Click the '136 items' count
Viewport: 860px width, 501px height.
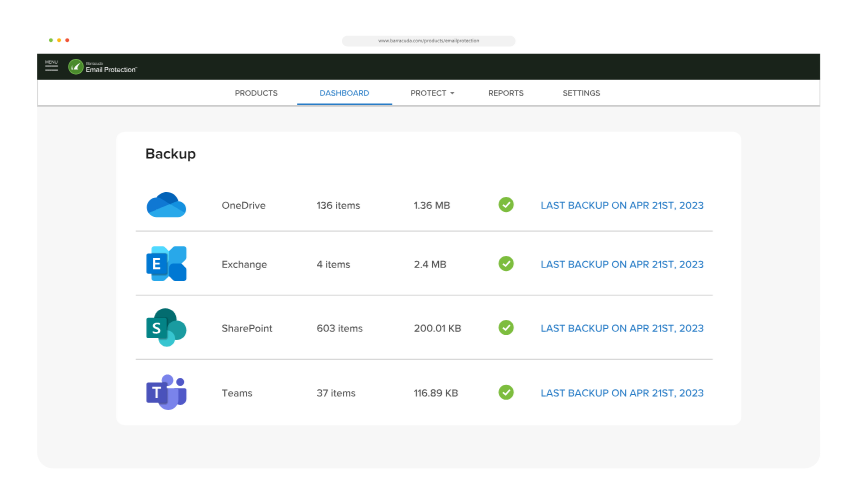(338, 205)
